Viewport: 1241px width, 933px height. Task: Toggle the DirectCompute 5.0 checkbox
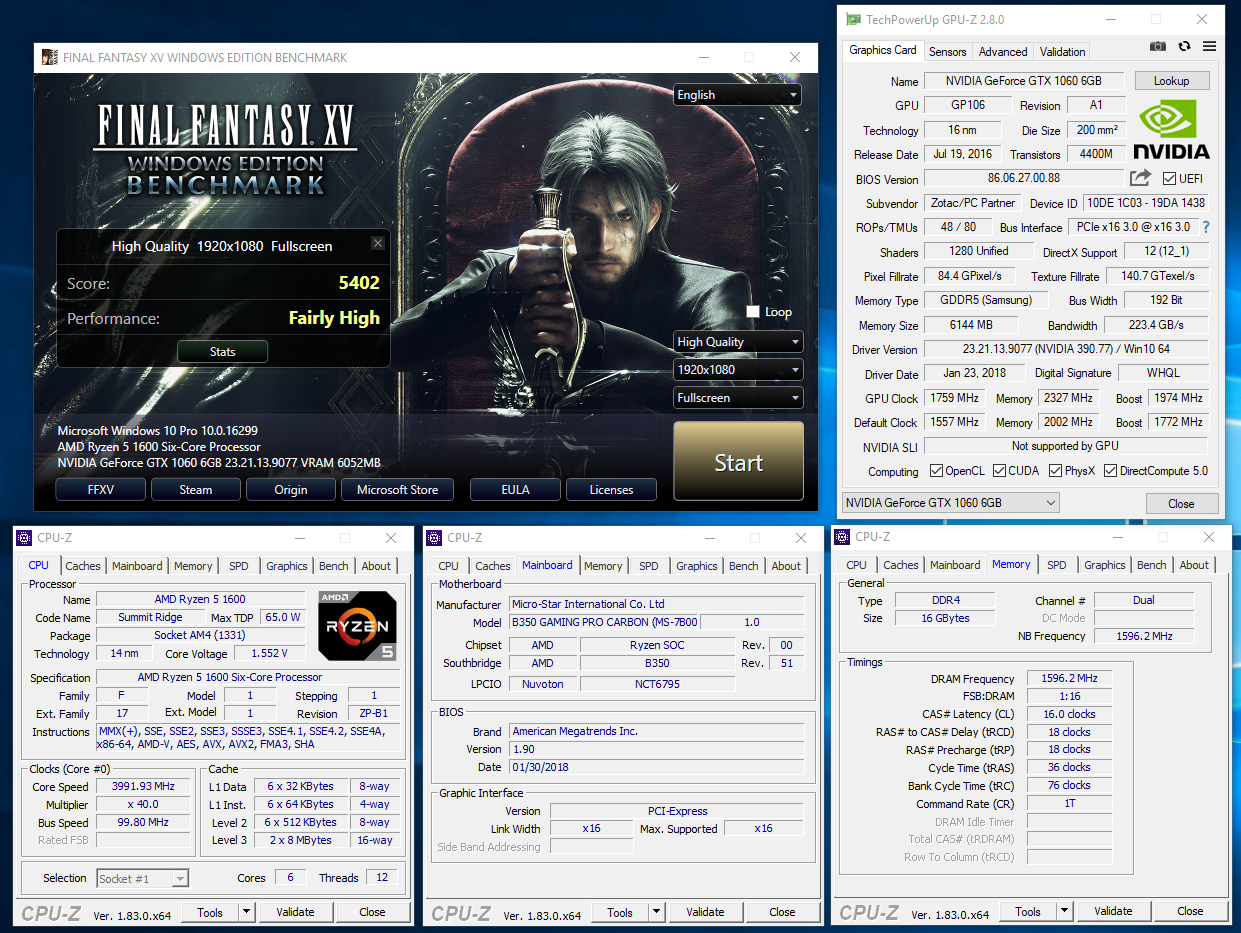coord(1110,471)
